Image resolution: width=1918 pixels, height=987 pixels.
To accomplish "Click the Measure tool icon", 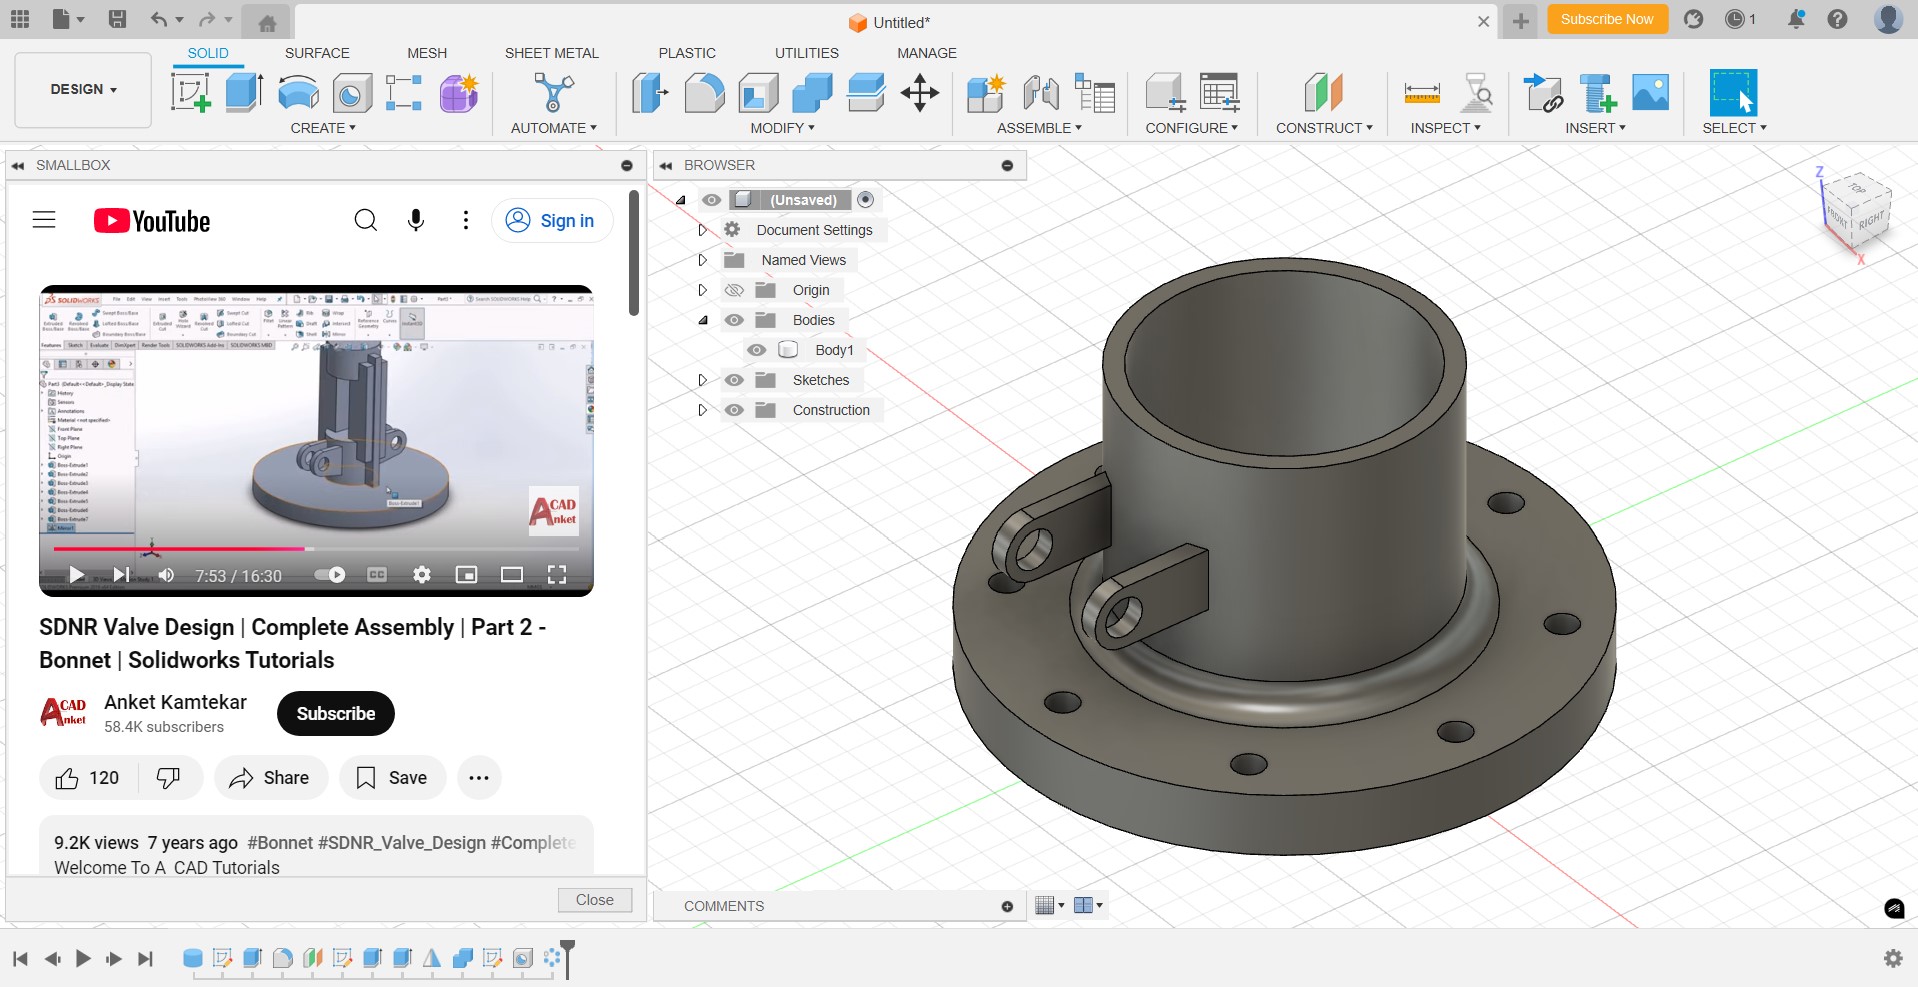I will 1421,93.
